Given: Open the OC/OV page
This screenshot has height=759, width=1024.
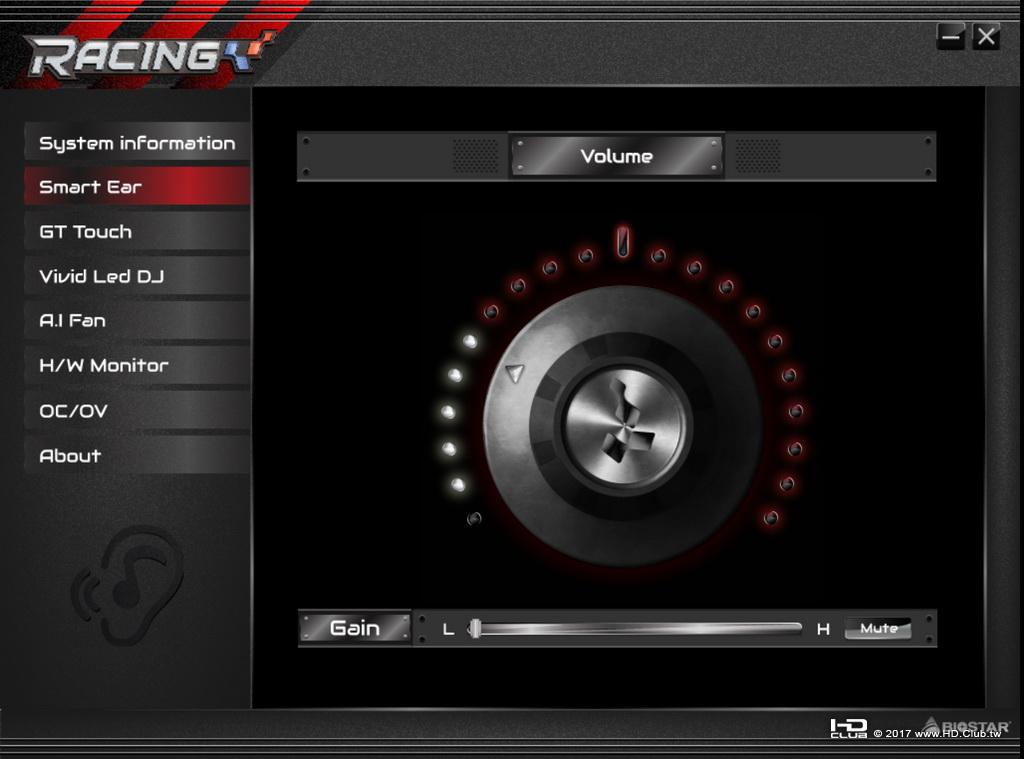Looking at the screenshot, I should pos(137,411).
